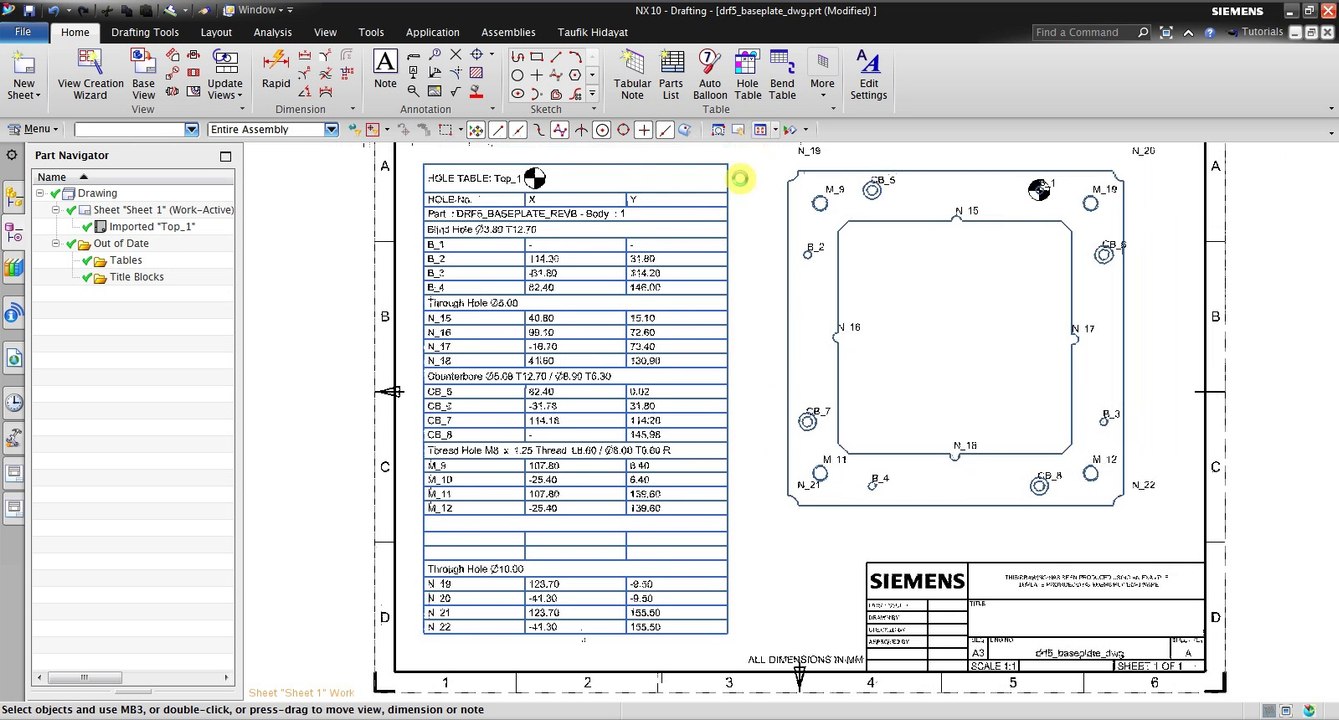Screen dimensions: 1339x720
Task: Click the Resource Bar settings gear
Action: pos(12,155)
